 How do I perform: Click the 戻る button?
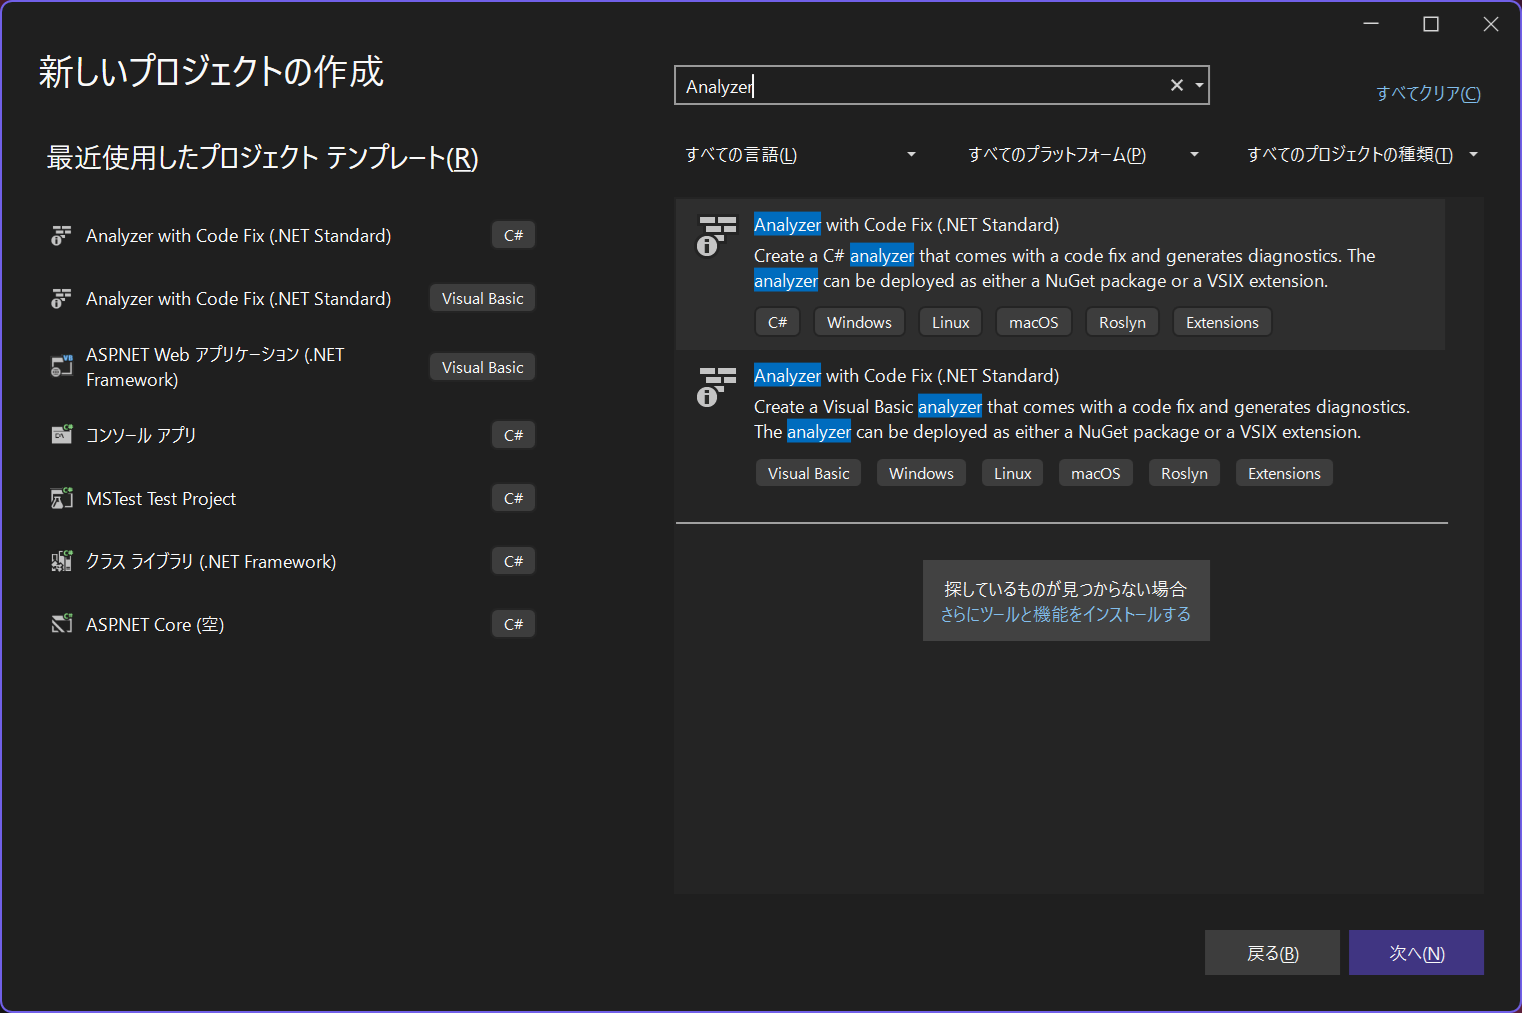tap(1272, 953)
